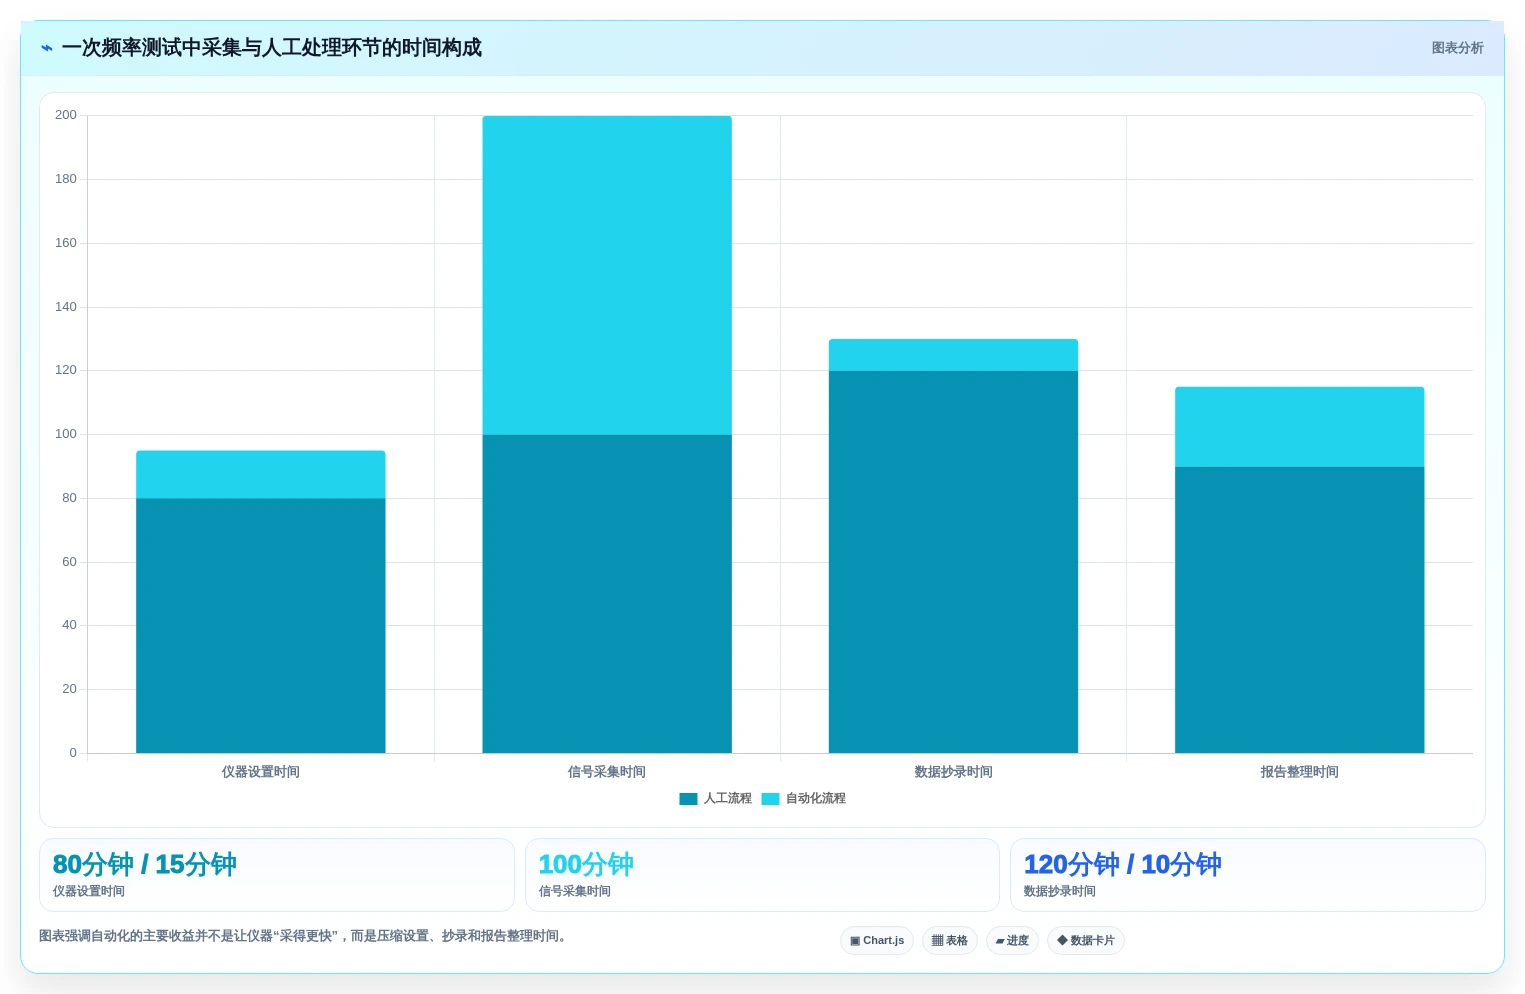The image size is (1525, 994).
Task: Click the 信号采集时间 caption in the middle card
Action: click(575, 891)
